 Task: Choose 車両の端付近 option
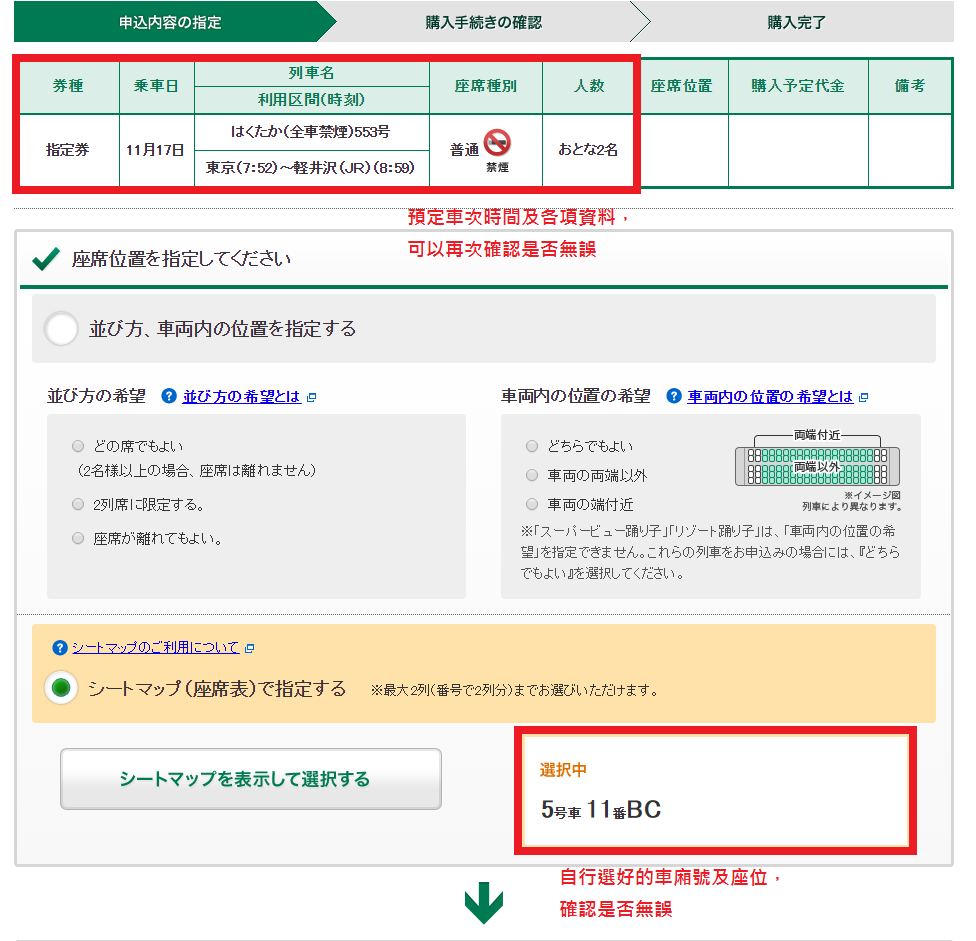point(532,504)
